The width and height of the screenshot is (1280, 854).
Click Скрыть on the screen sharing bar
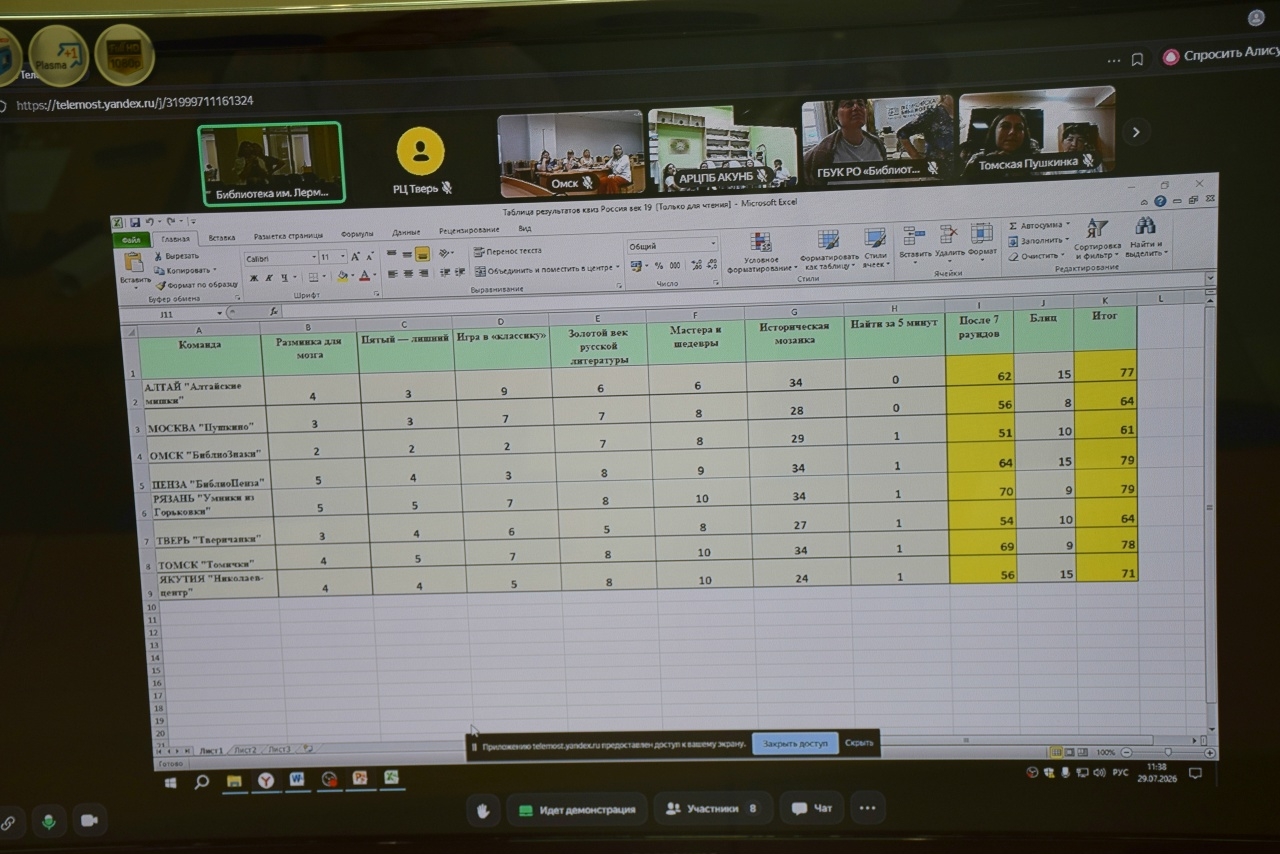[859, 743]
